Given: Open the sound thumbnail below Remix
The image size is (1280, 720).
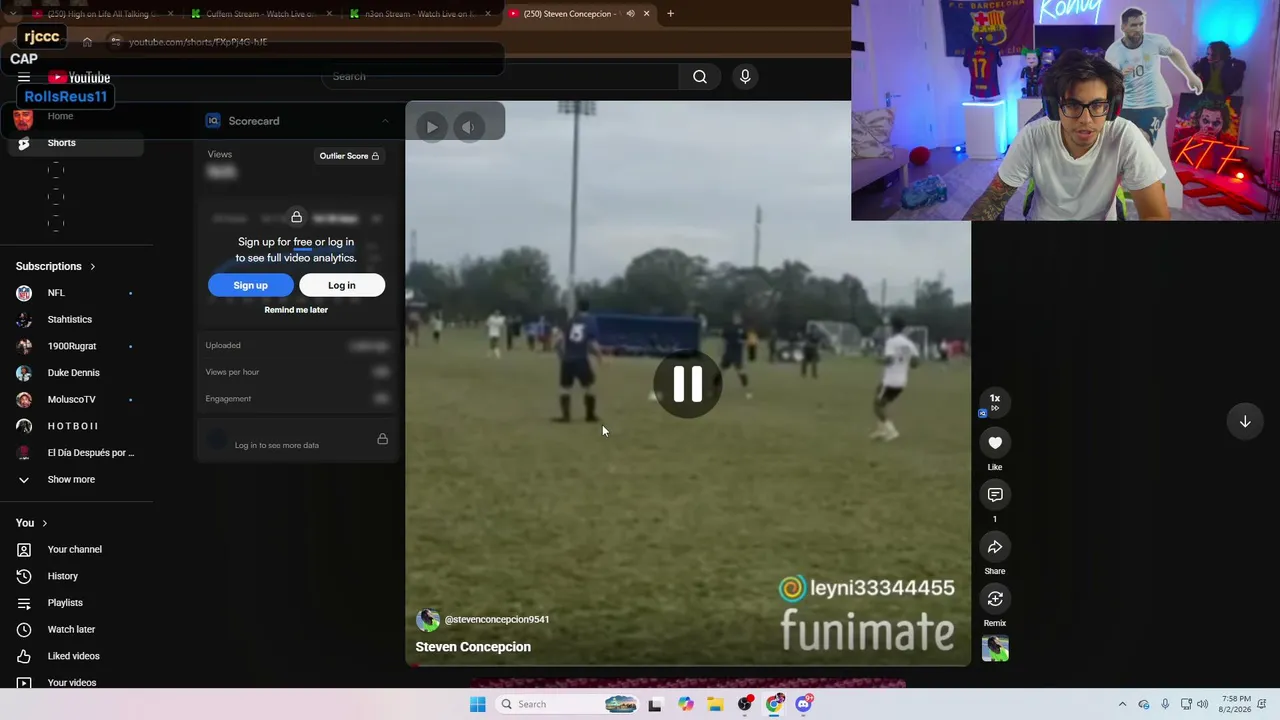Looking at the screenshot, I should [x=995, y=649].
